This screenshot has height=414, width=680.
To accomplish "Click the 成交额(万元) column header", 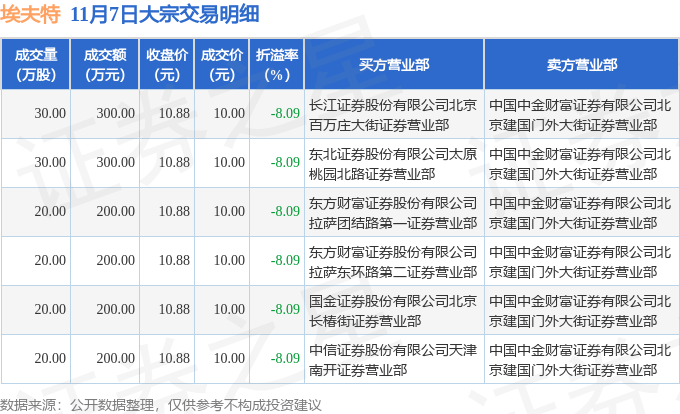I will pos(105,64).
